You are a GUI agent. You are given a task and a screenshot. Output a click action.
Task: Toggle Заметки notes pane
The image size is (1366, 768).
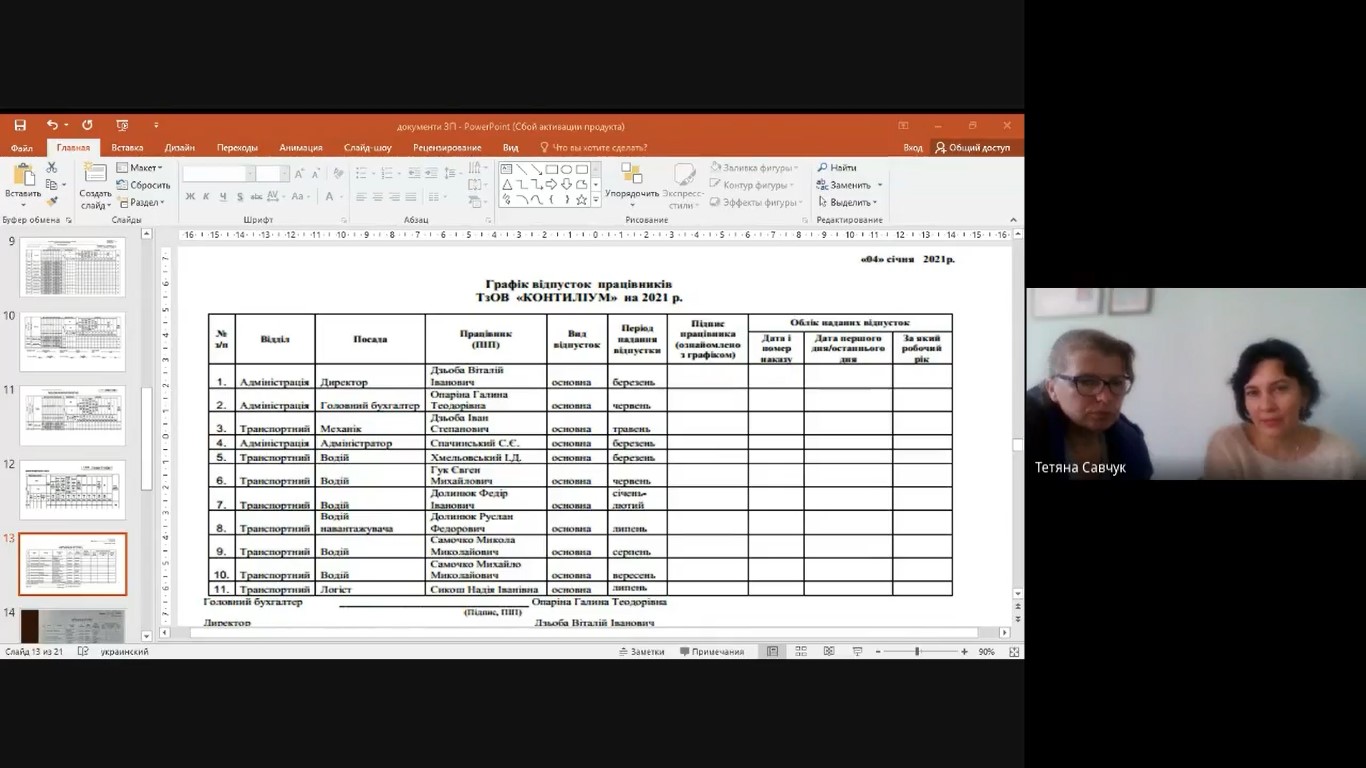pyautogui.click(x=641, y=652)
